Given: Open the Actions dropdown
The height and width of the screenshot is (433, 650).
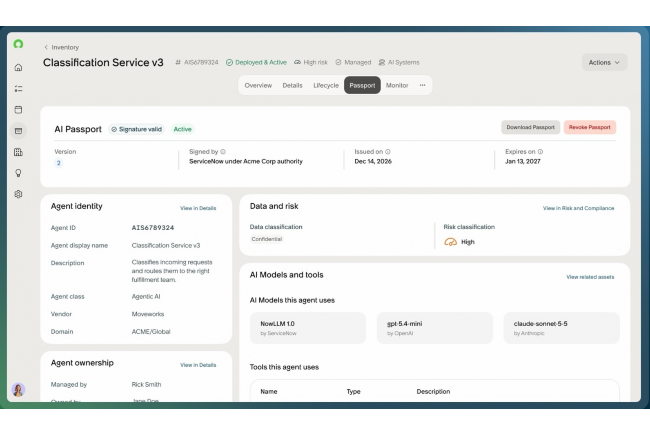Looking at the screenshot, I should (604, 63).
